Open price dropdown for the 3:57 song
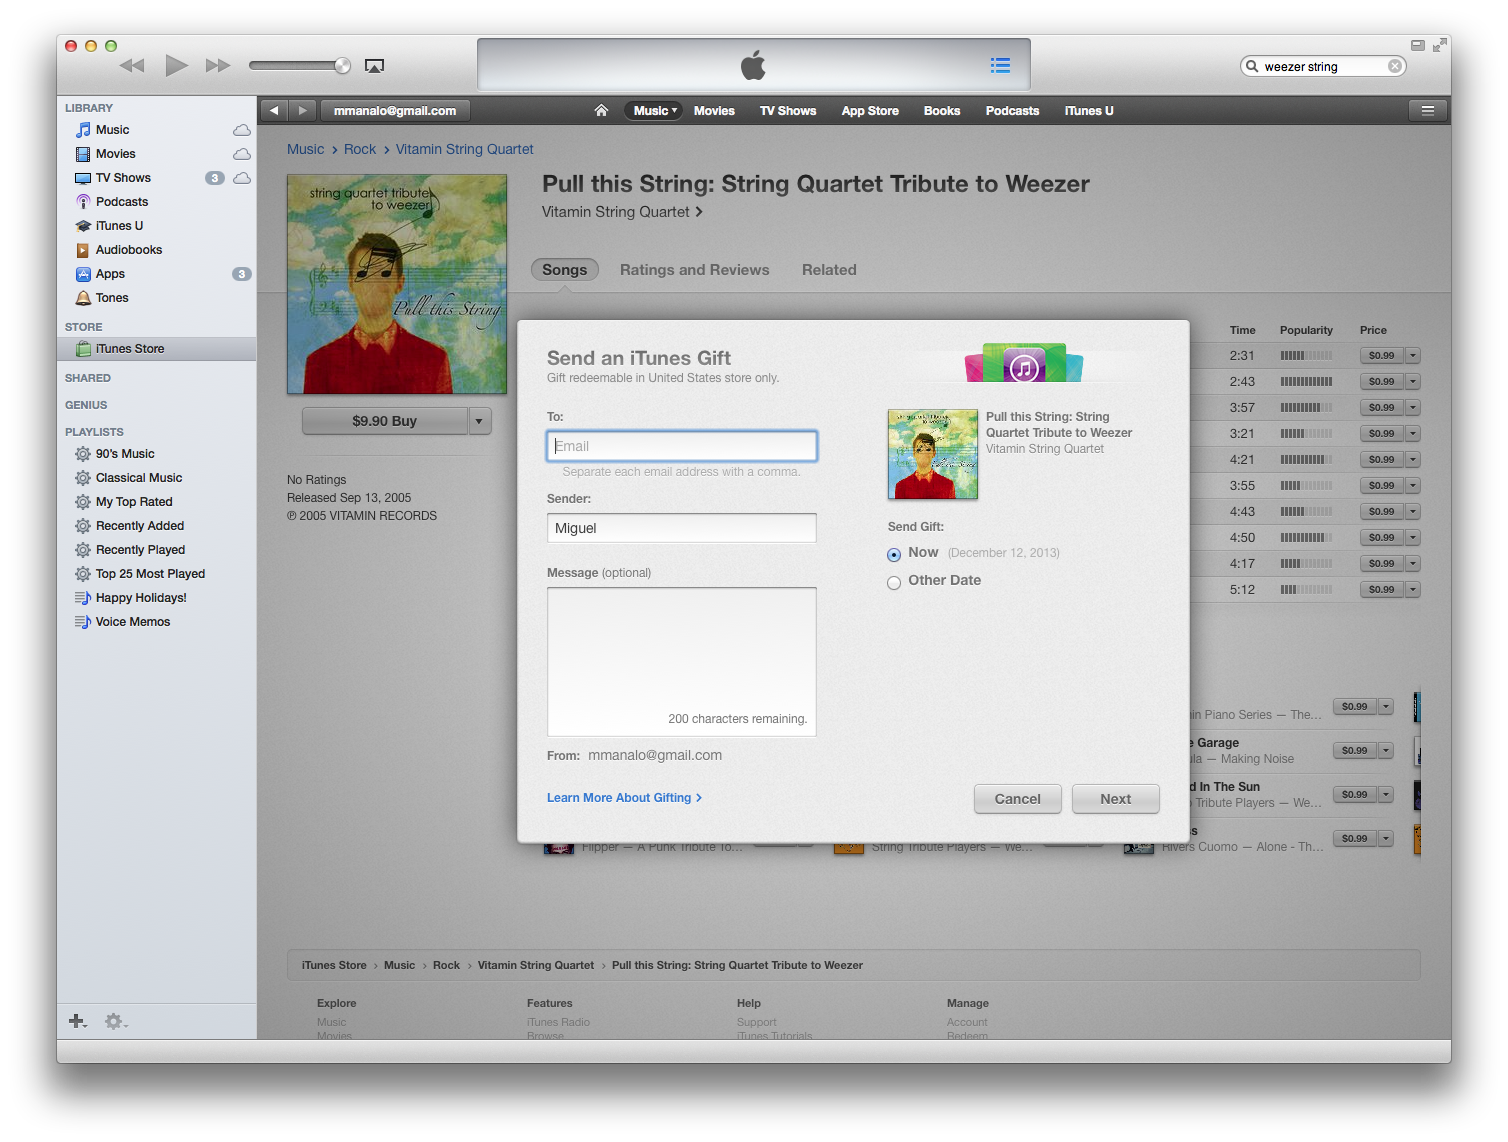The width and height of the screenshot is (1508, 1142). pyautogui.click(x=1413, y=408)
